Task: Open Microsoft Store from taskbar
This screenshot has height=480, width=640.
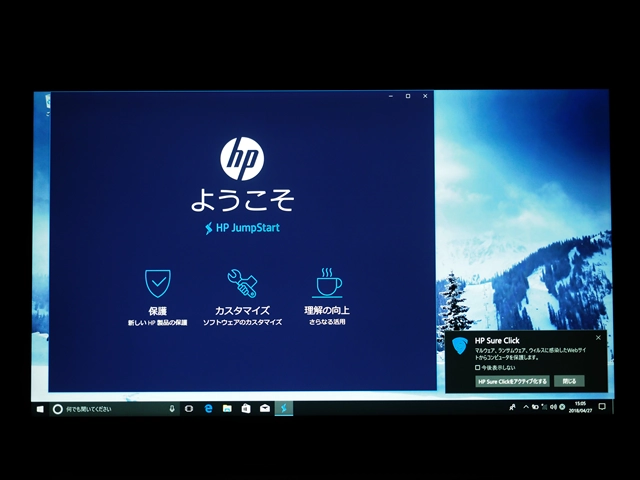Action: 246,408
